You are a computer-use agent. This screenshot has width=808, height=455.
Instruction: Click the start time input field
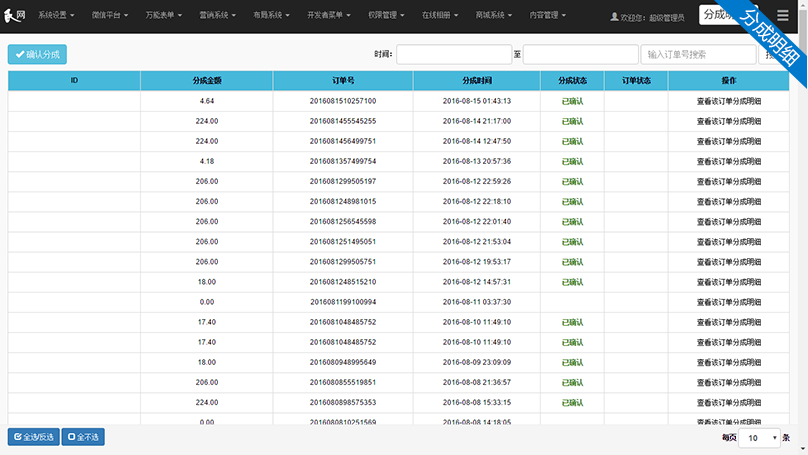(x=453, y=55)
